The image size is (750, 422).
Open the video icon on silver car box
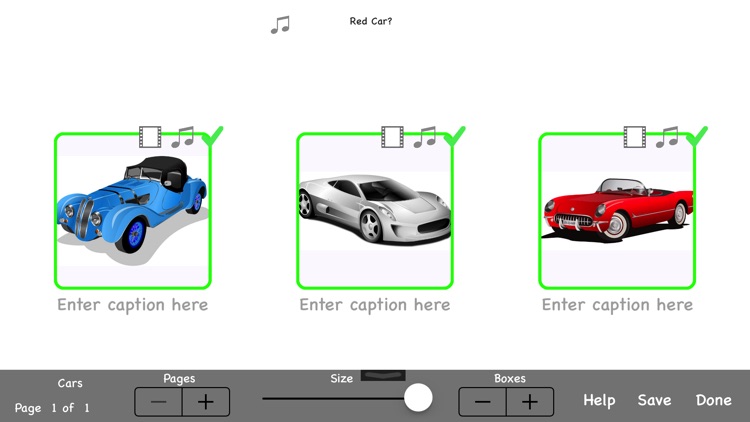(392, 137)
